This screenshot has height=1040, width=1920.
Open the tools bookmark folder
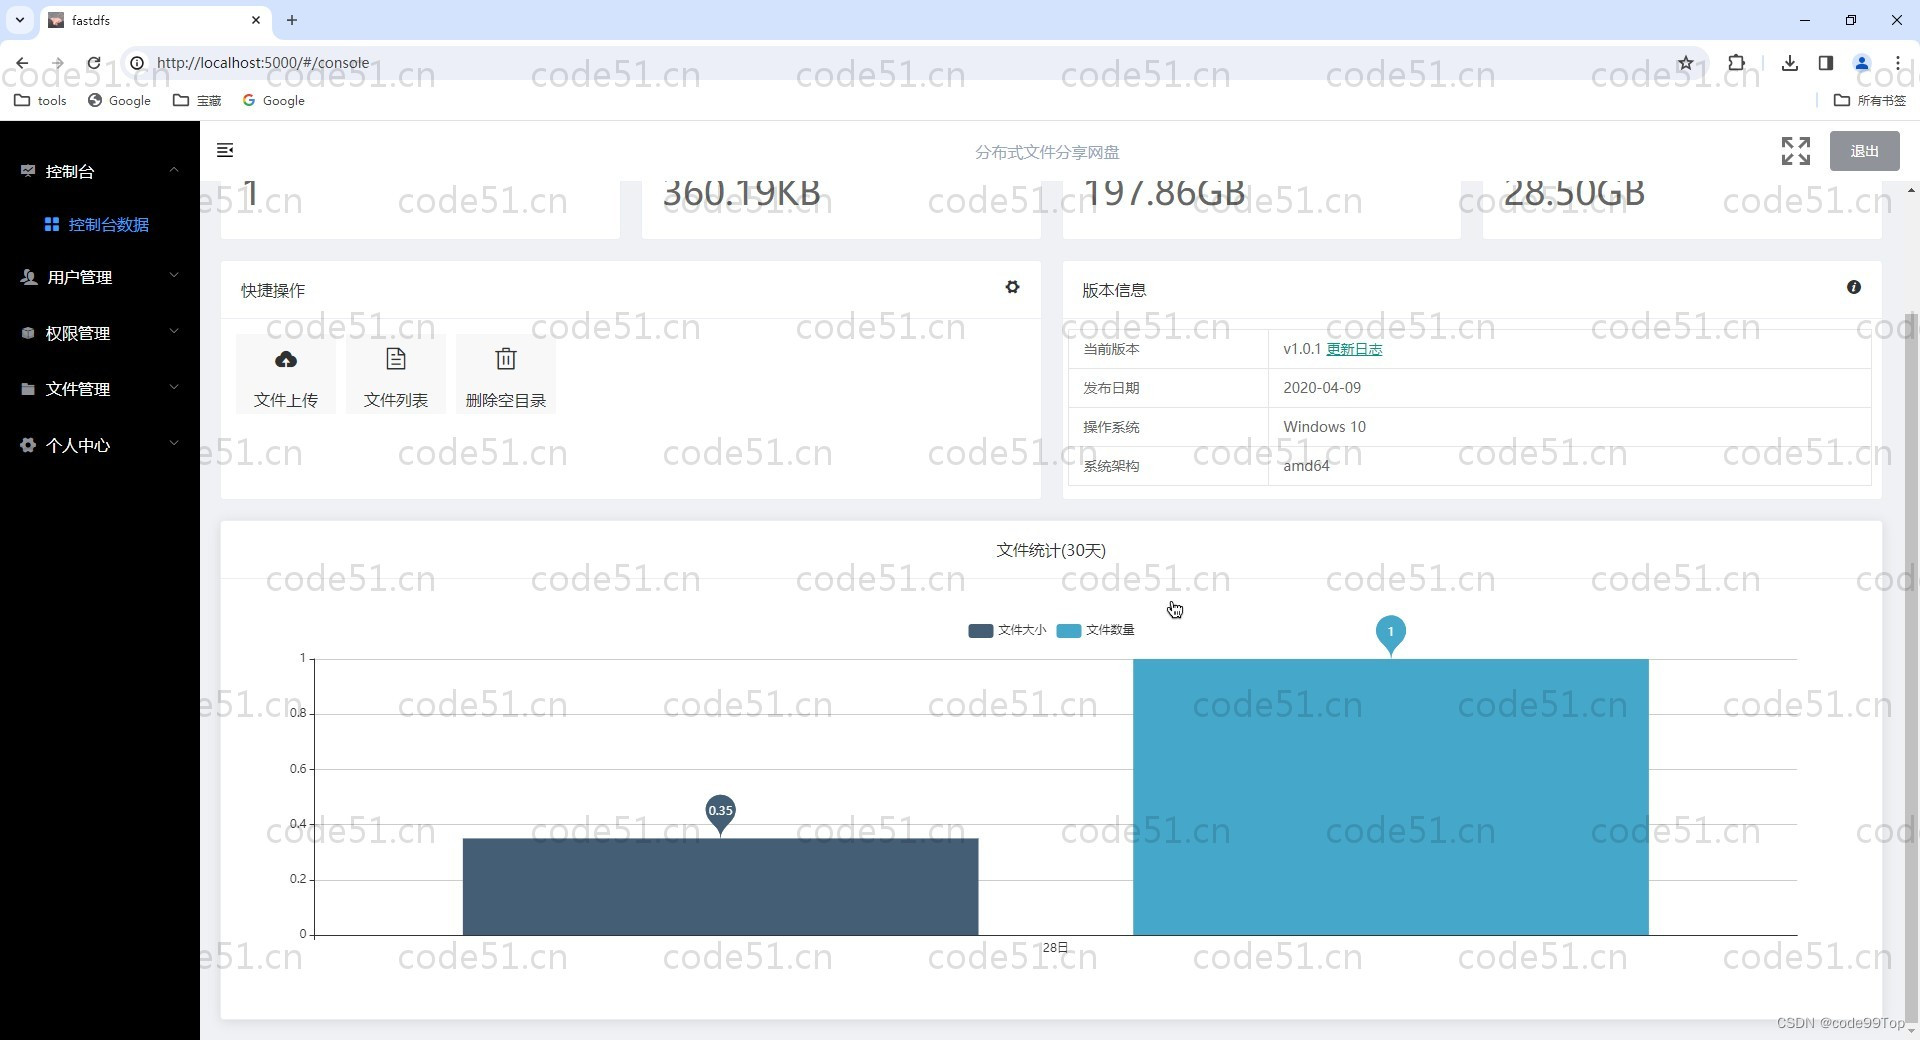pyautogui.click(x=41, y=100)
